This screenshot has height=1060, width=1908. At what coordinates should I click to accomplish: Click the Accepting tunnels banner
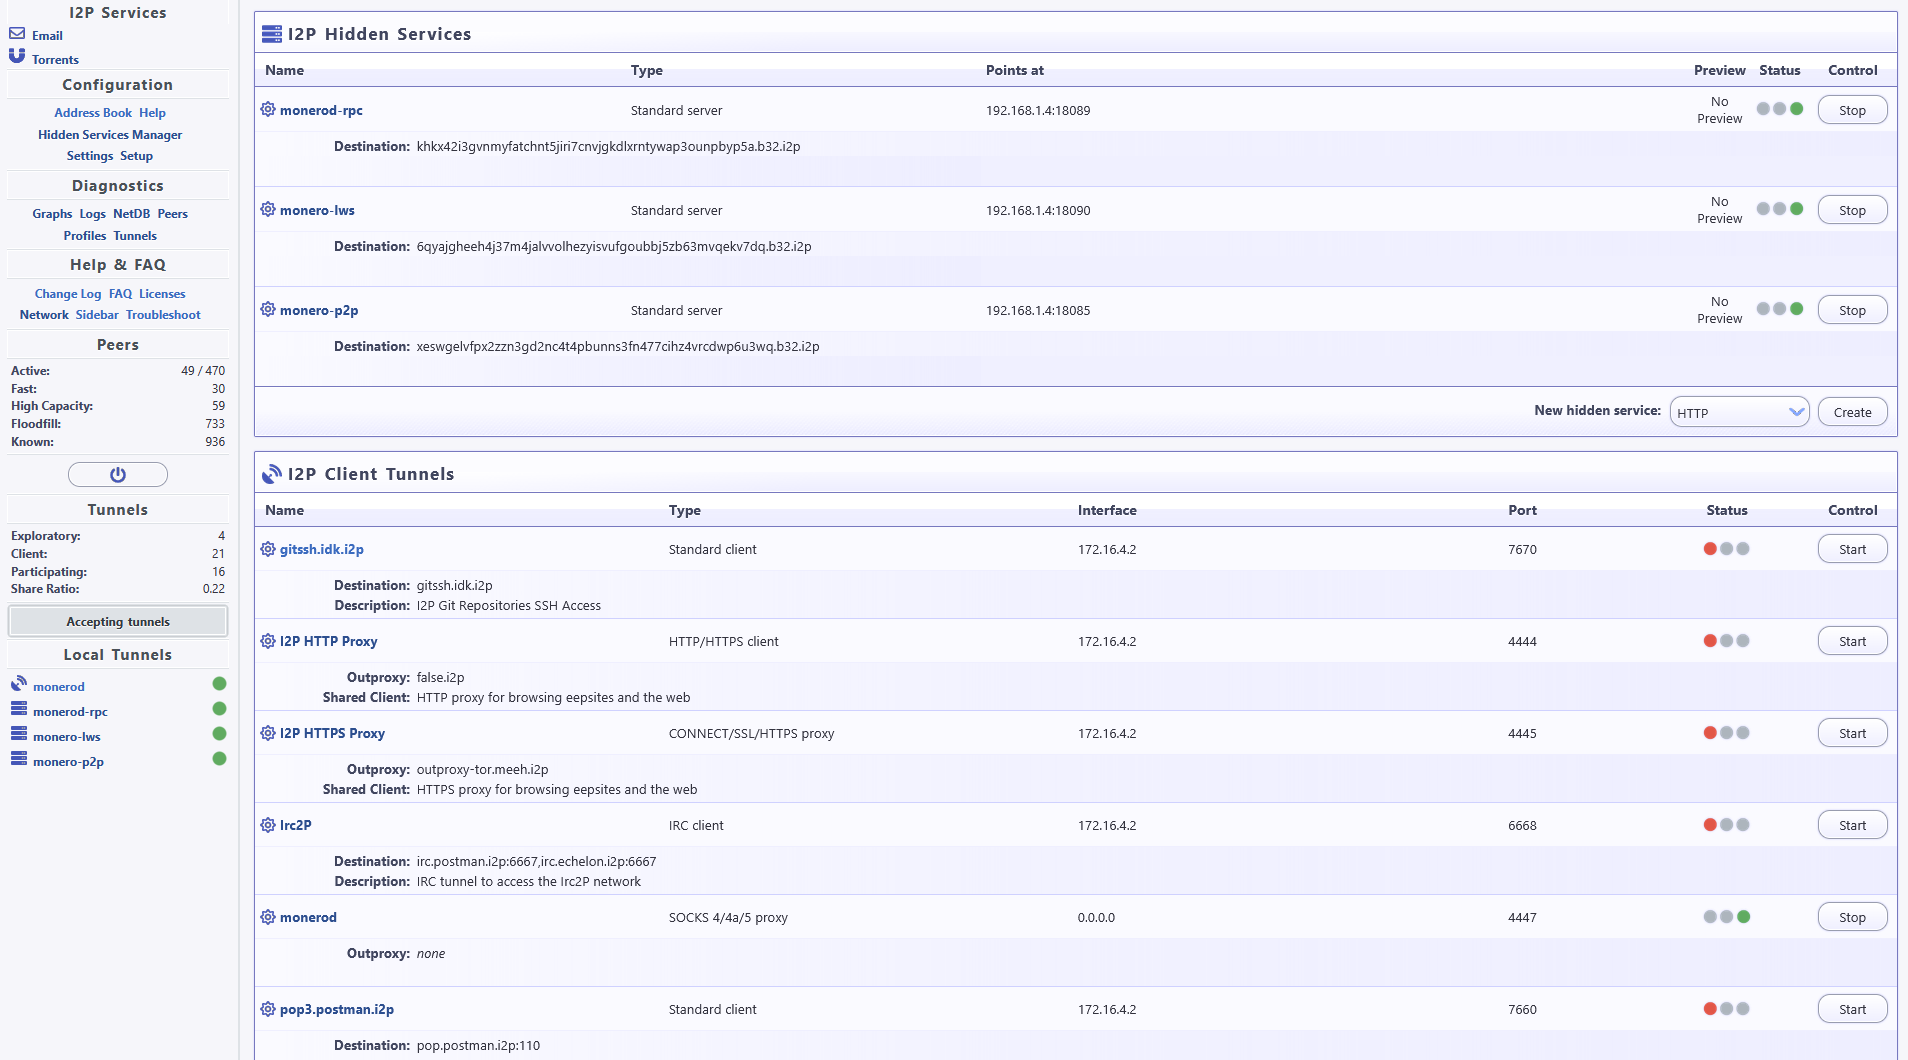(117, 621)
